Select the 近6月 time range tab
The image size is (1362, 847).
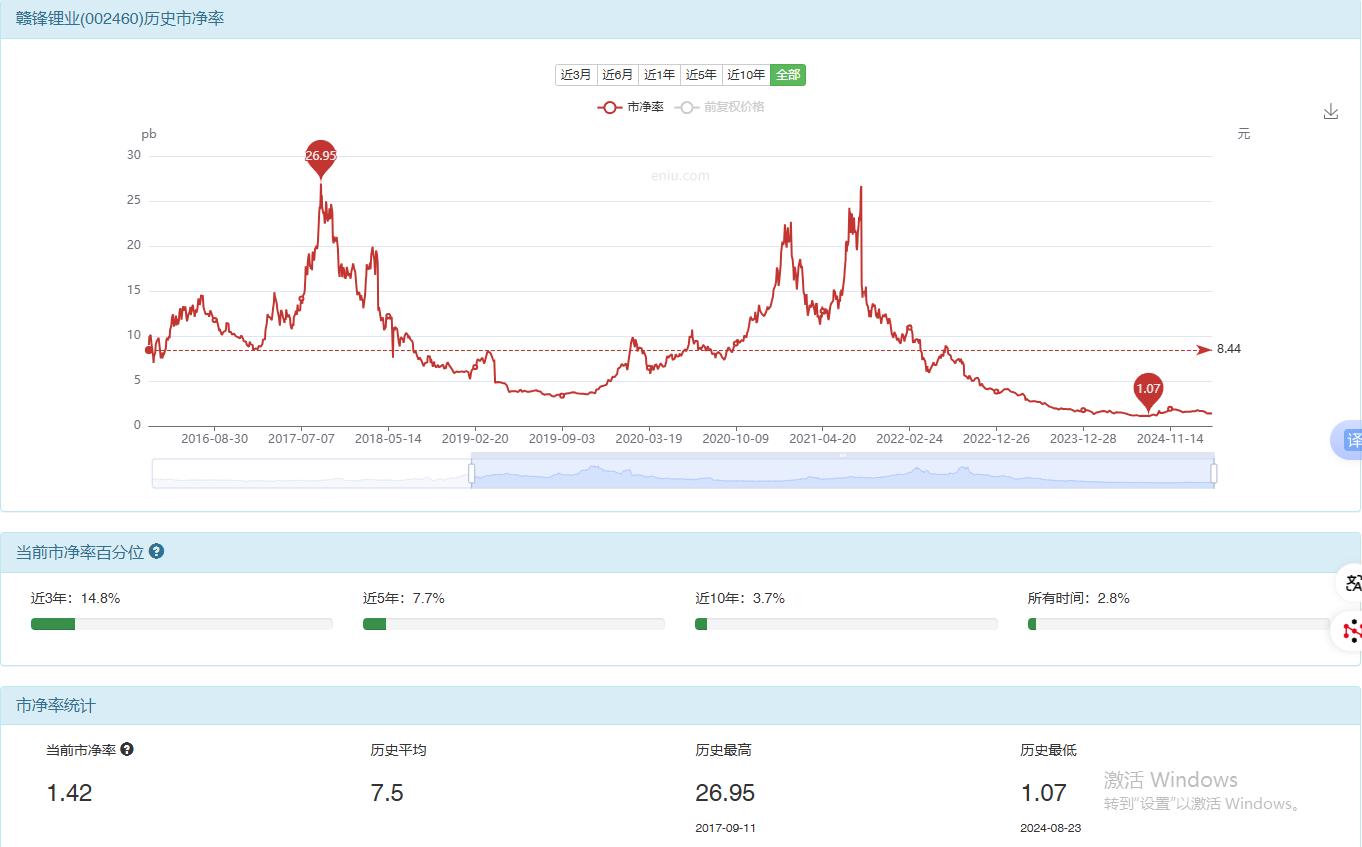[x=618, y=75]
